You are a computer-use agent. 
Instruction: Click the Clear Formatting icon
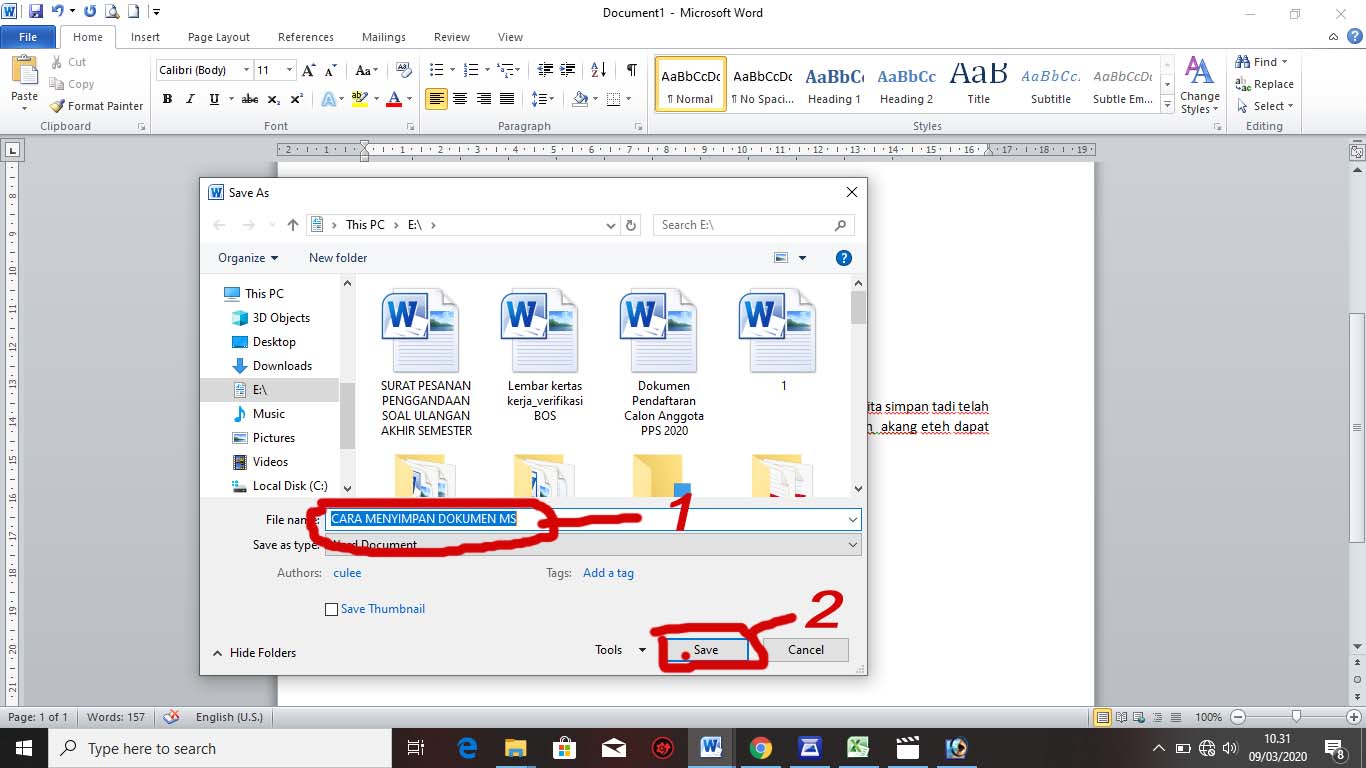(404, 70)
